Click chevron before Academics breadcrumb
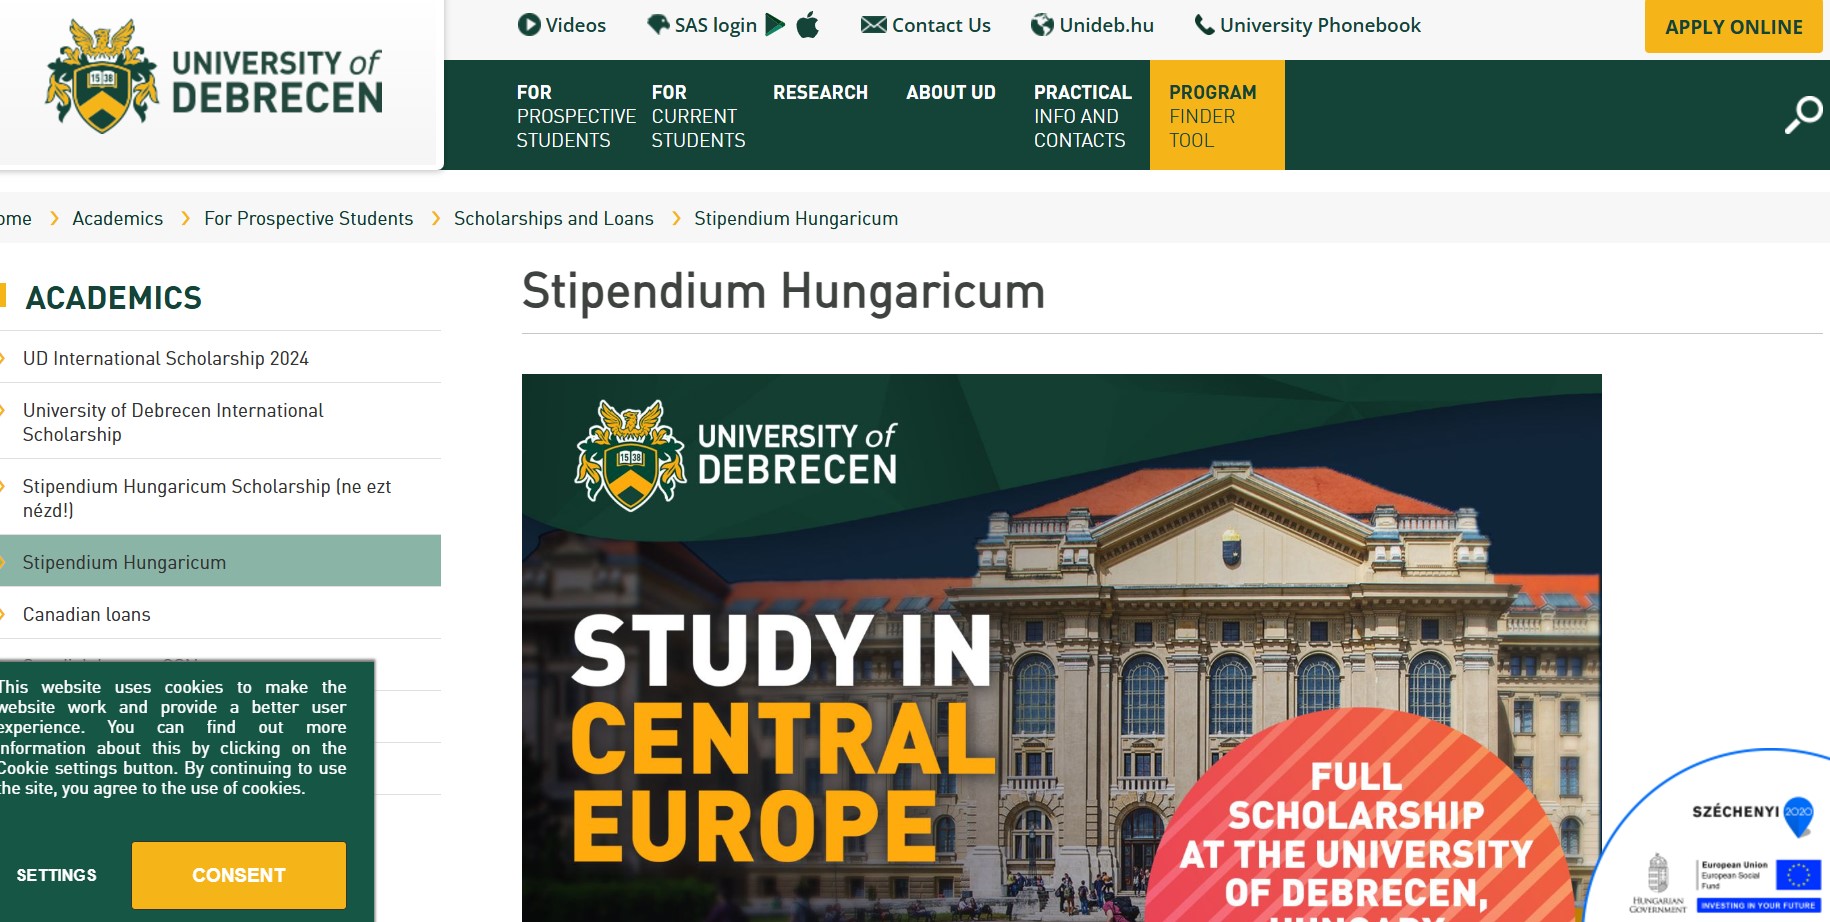 click(x=54, y=218)
